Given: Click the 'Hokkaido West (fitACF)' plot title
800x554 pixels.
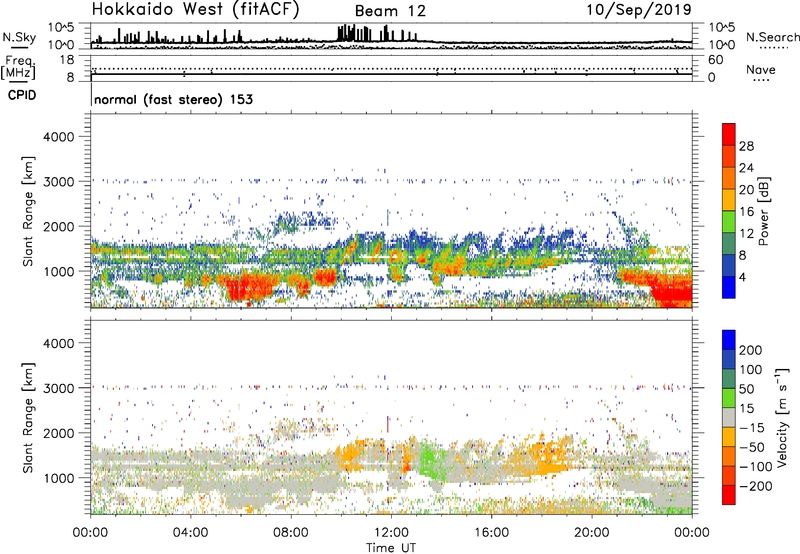Looking at the screenshot, I should click(195, 9).
